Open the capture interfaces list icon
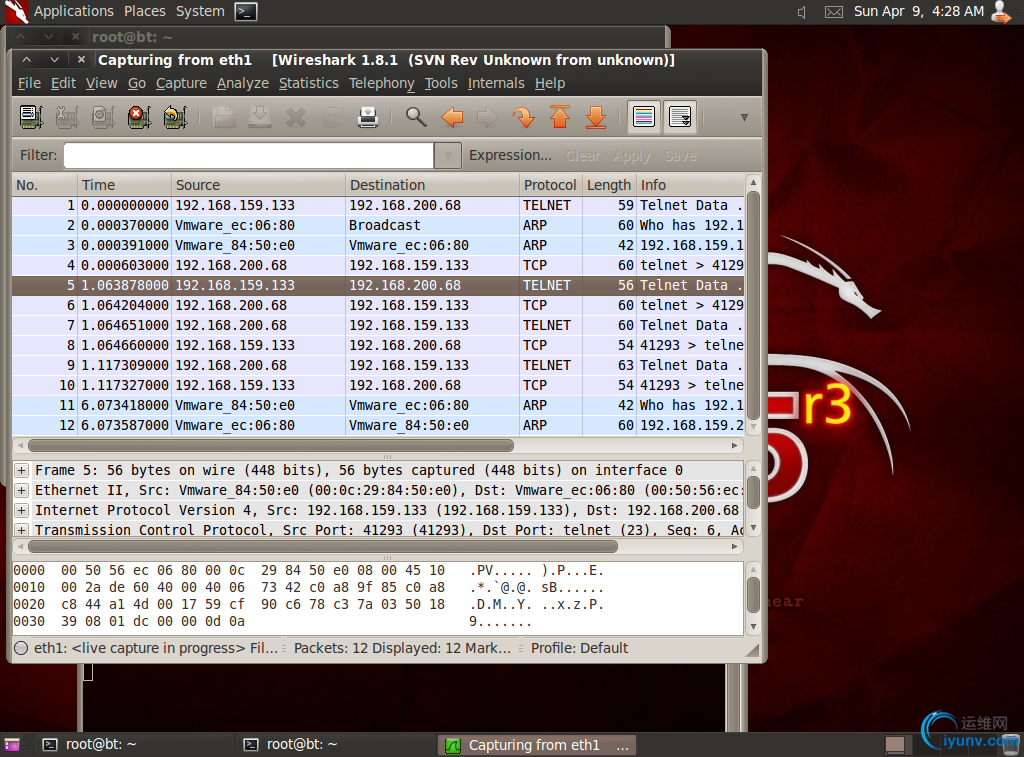Viewport: 1024px width, 757px height. (x=31, y=118)
